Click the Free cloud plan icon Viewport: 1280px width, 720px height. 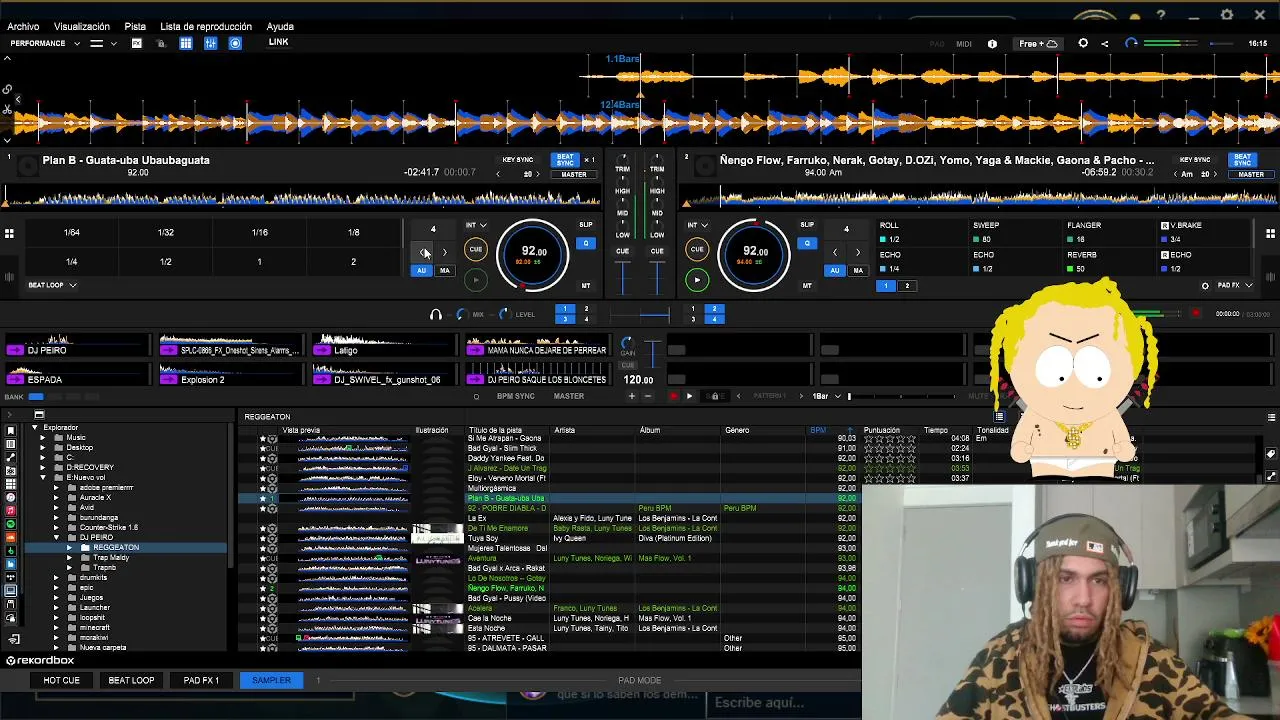[x=1038, y=44]
